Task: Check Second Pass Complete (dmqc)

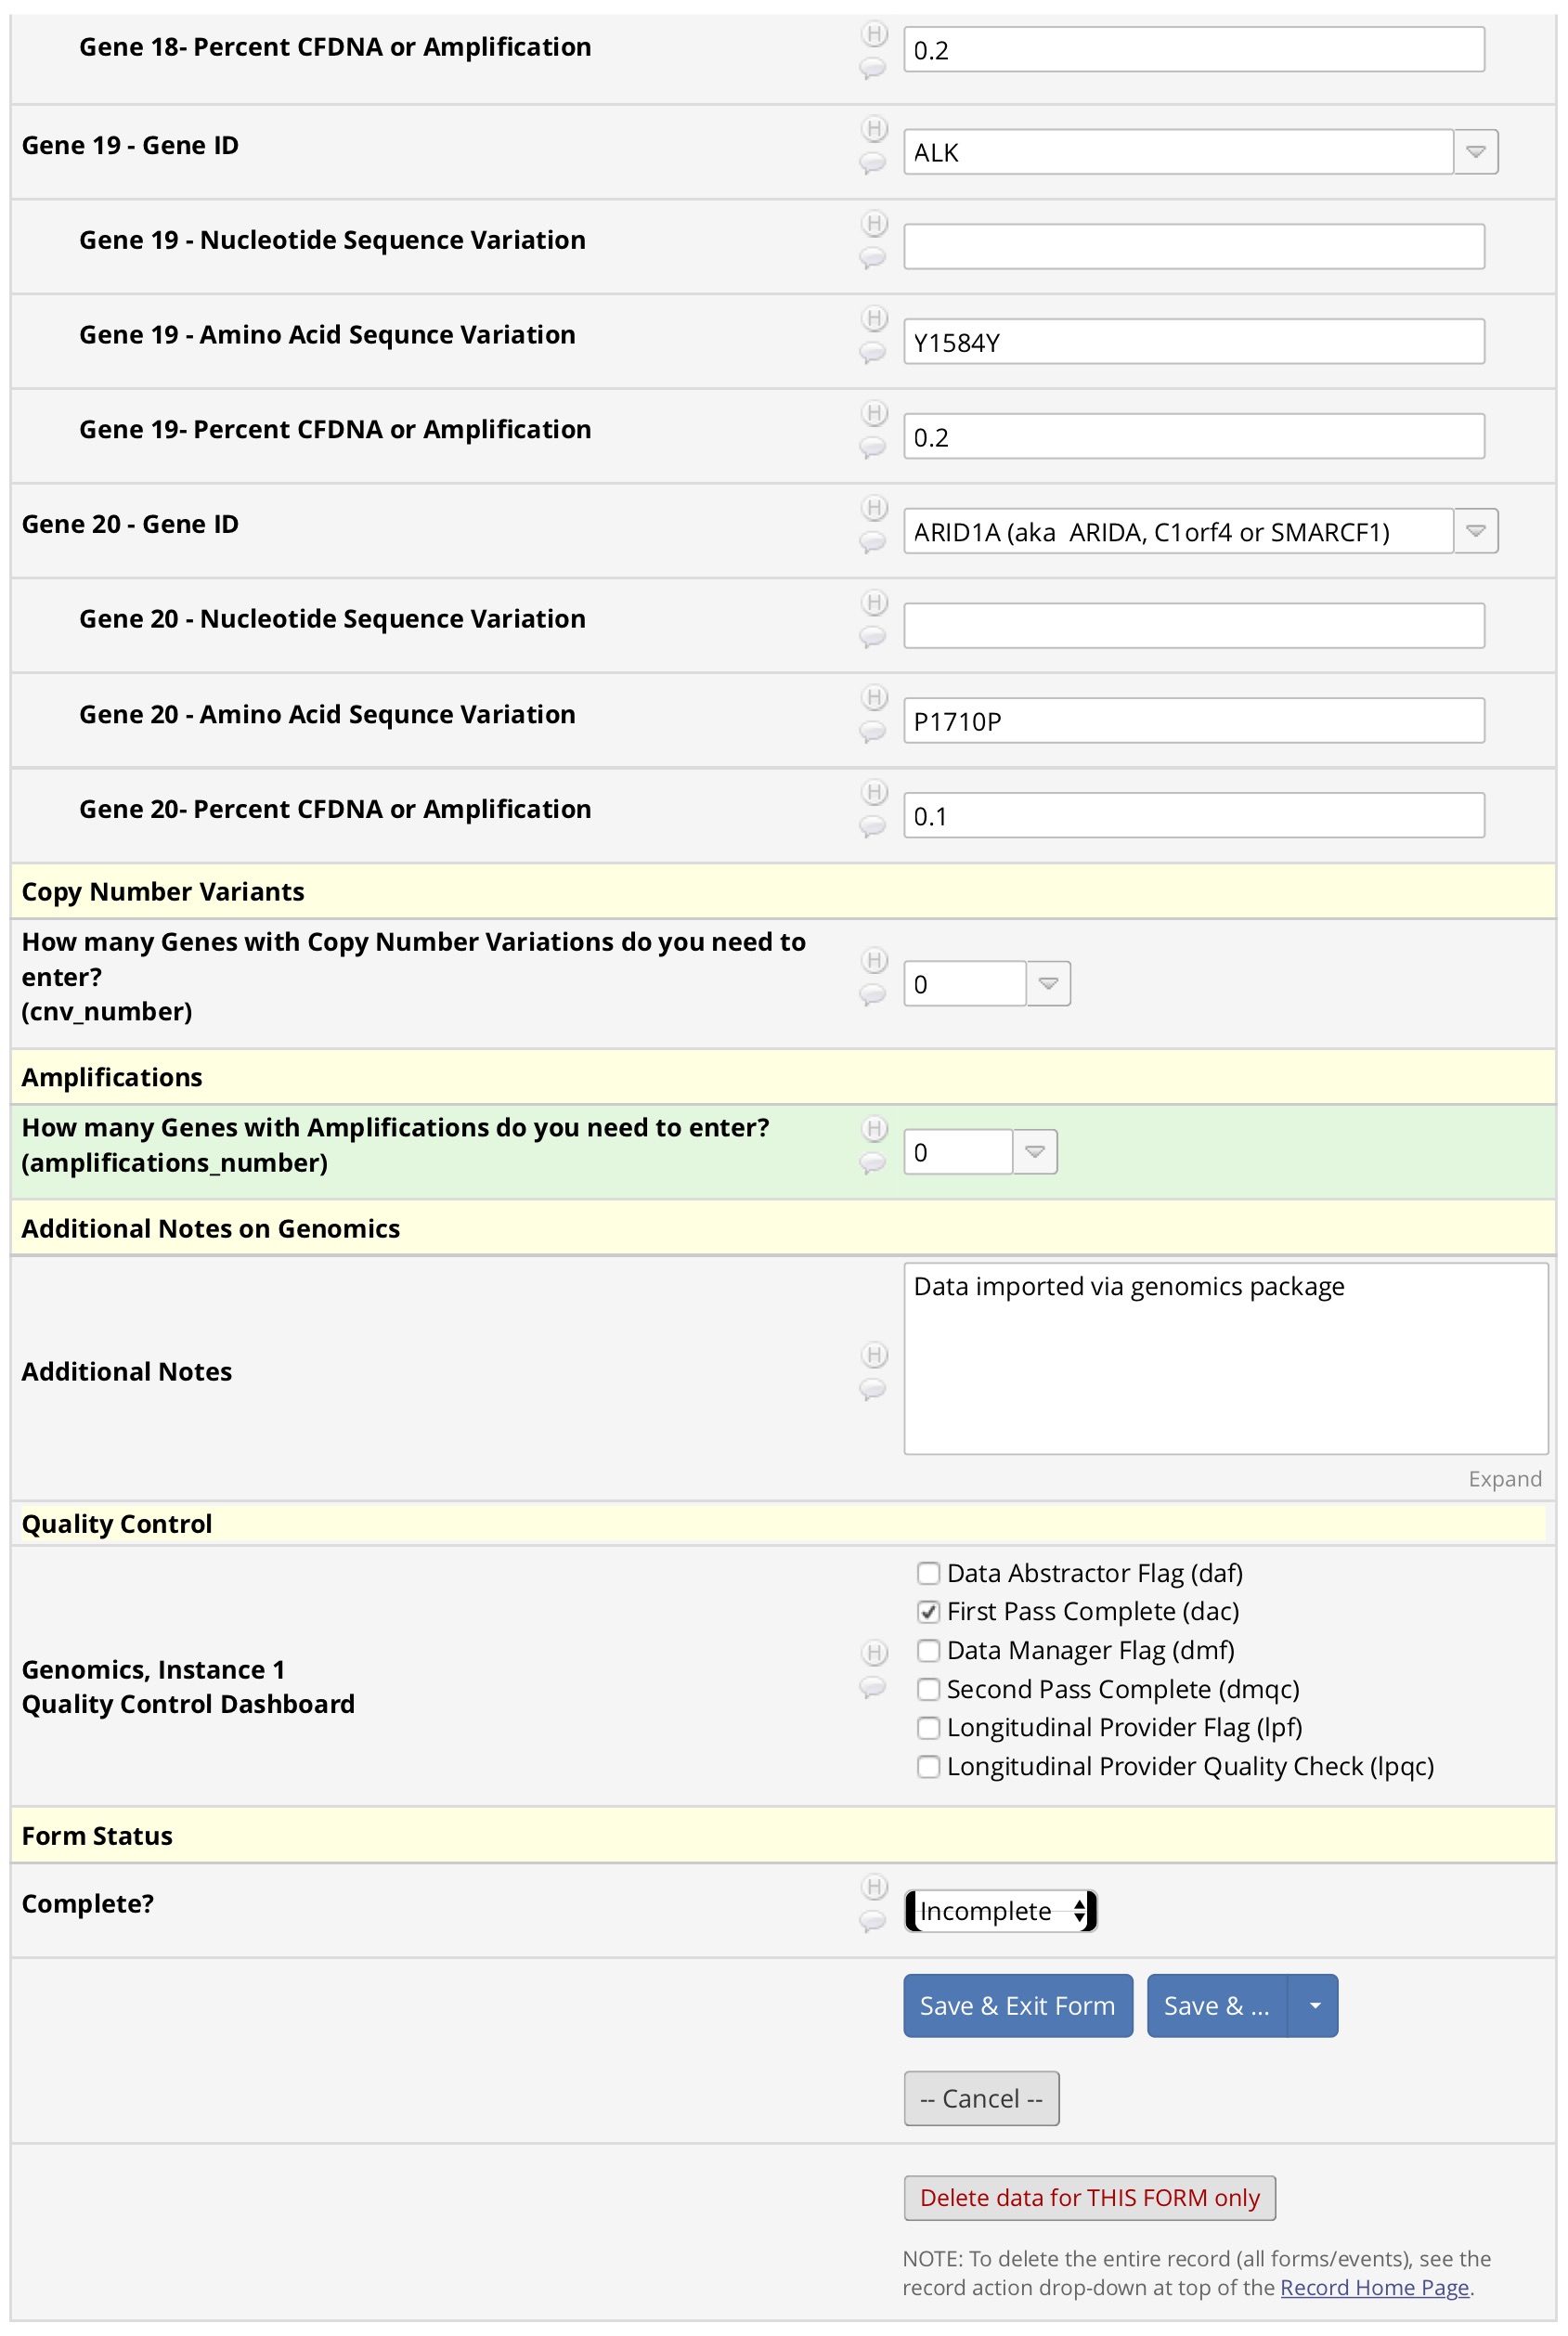Action: 928,1689
